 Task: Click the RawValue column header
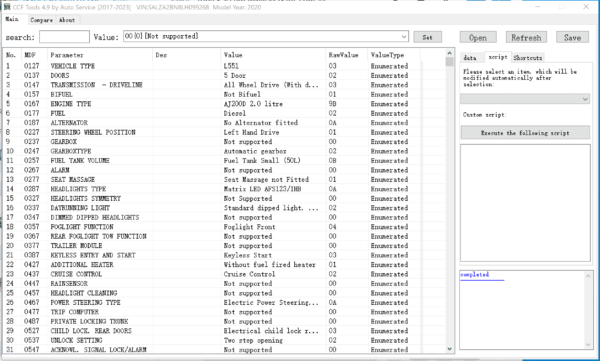pyautogui.click(x=346, y=55)
